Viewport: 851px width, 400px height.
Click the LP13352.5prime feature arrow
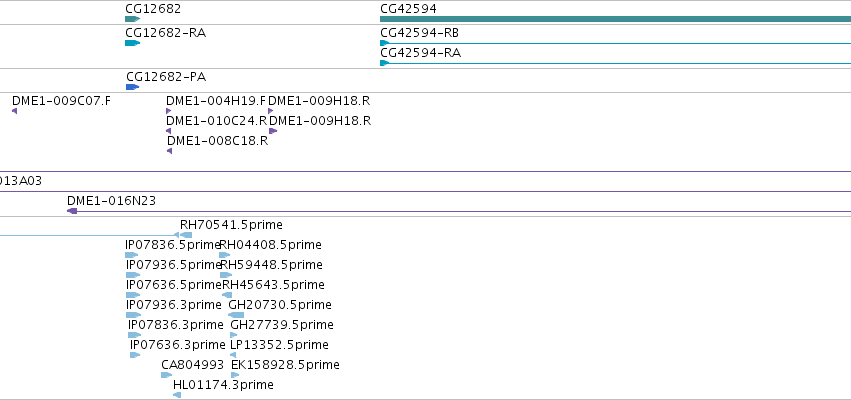[233, 355]
